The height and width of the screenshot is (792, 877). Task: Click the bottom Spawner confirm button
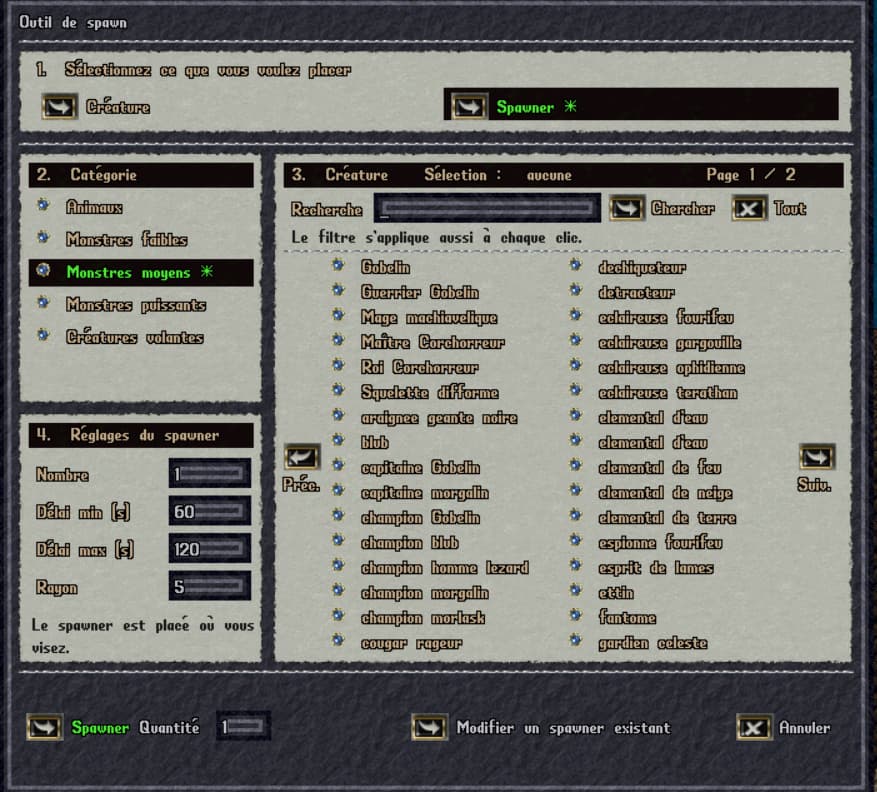click(44, 727)
